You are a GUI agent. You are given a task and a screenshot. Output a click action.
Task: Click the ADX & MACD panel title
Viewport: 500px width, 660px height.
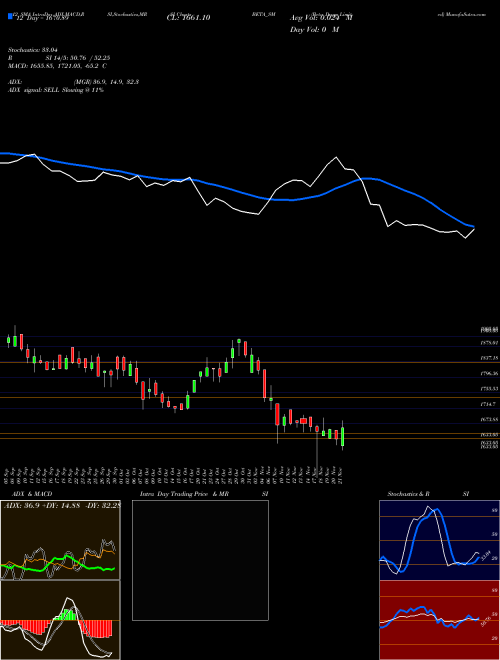coord(32,494)
